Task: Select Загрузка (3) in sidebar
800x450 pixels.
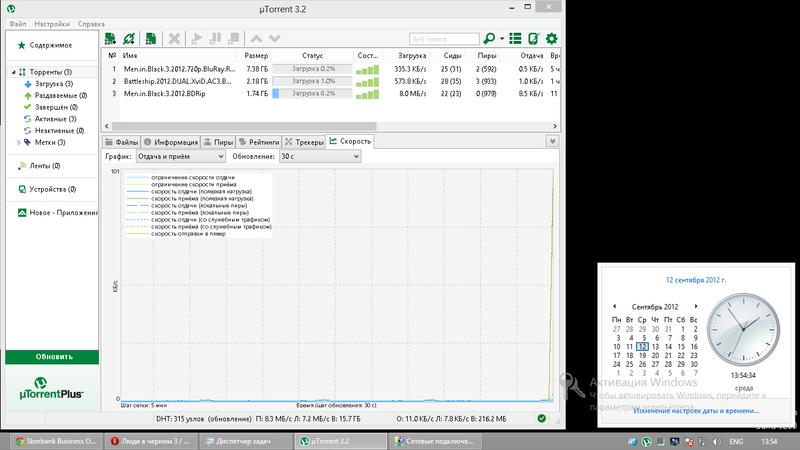Action: [x=54, y=84]
